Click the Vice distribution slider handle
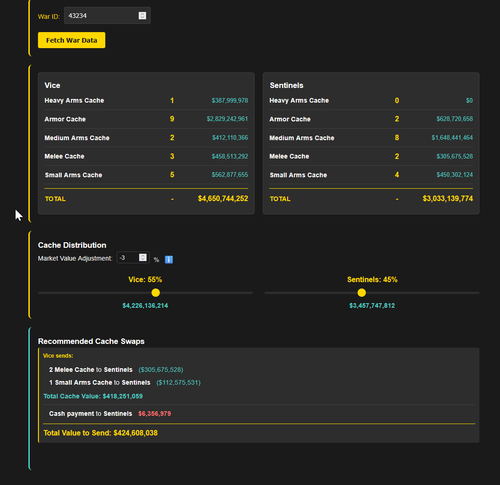The width and height of the screenshot is (500, 485). pos(156,293)
